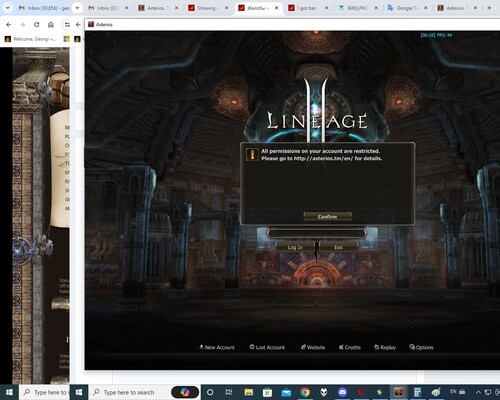
Task: Open the Replay option
Action: pyautogui.click(x=385, y=347)
